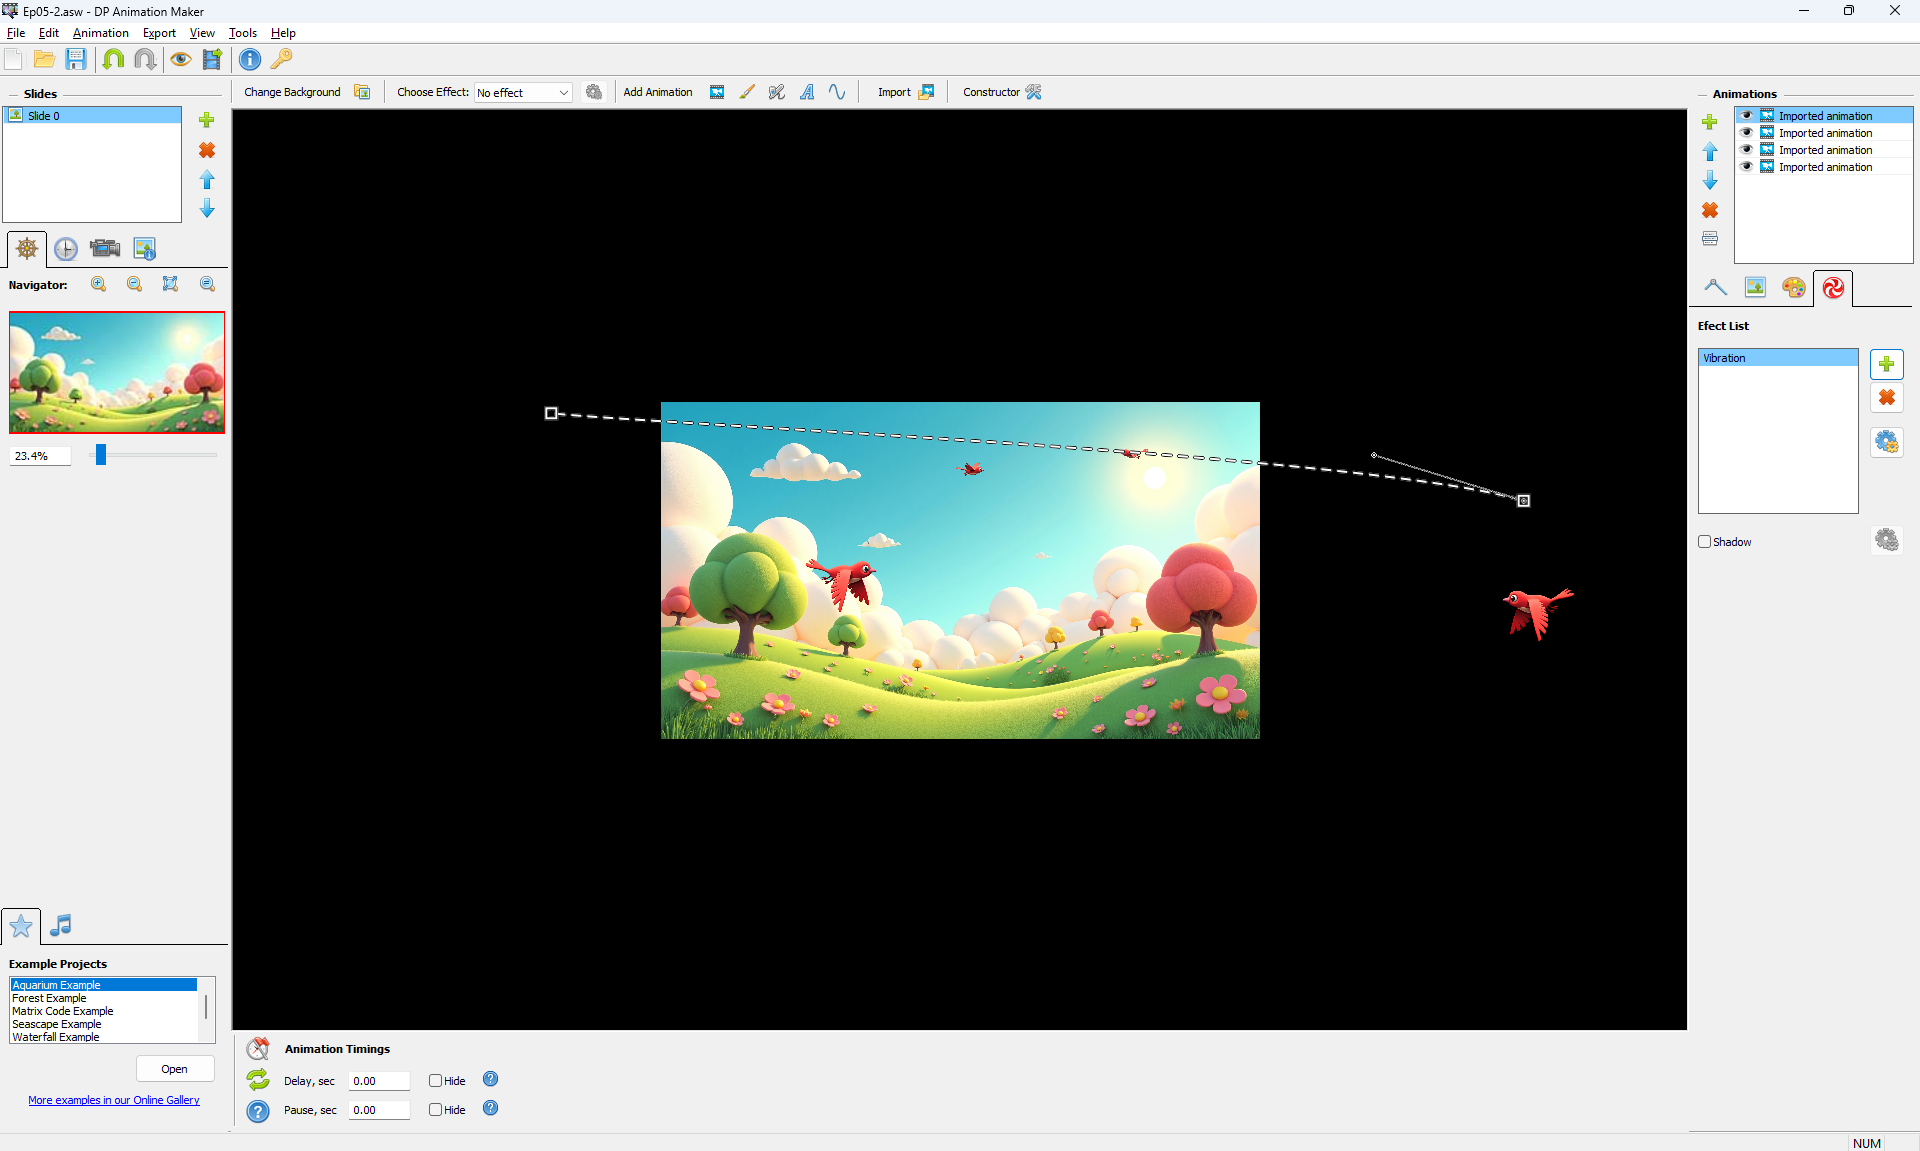
Task: Click the Navigator zoom slider handle
Action: pyautogui.click(x=101, y=455)
